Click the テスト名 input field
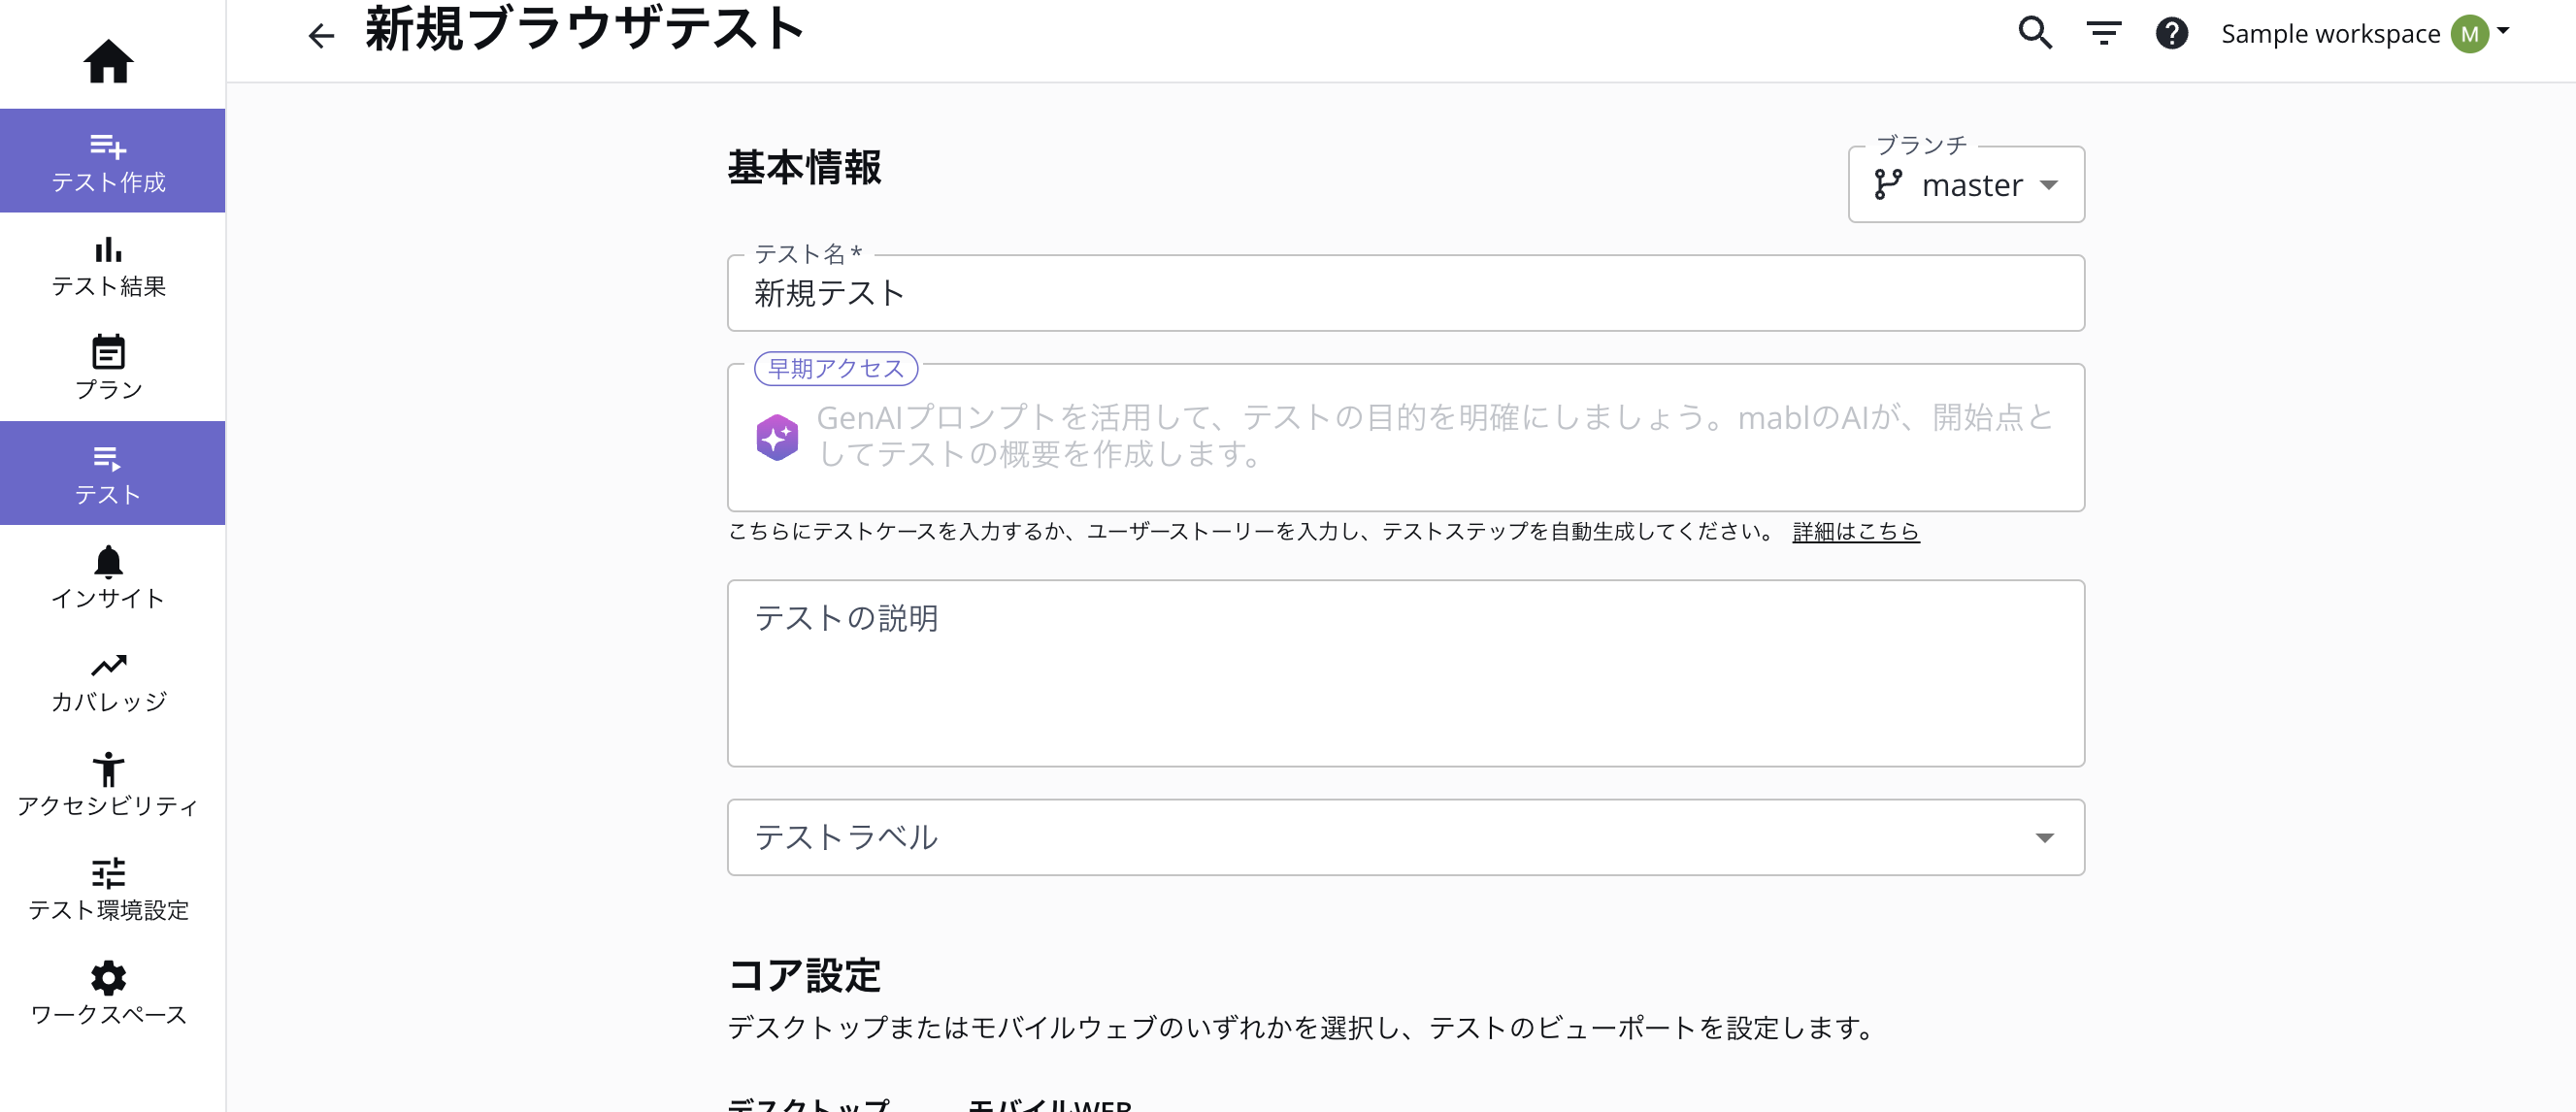The image size is (2576, 1112). [1406, 293]
